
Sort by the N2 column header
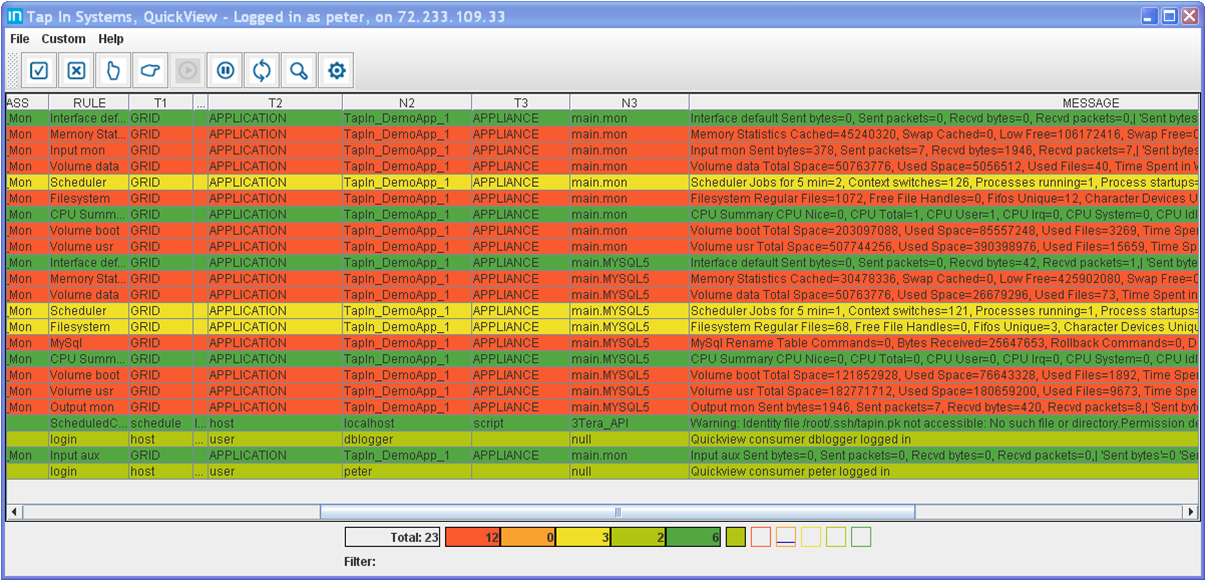click(407, 103)
